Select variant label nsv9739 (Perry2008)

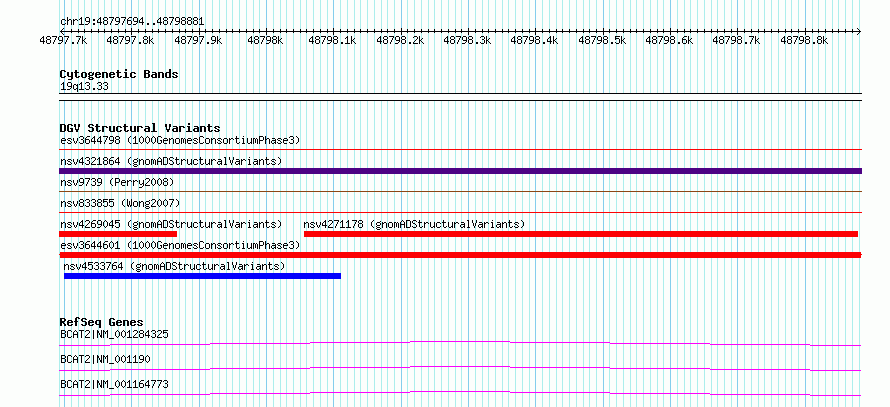point(117,182)
